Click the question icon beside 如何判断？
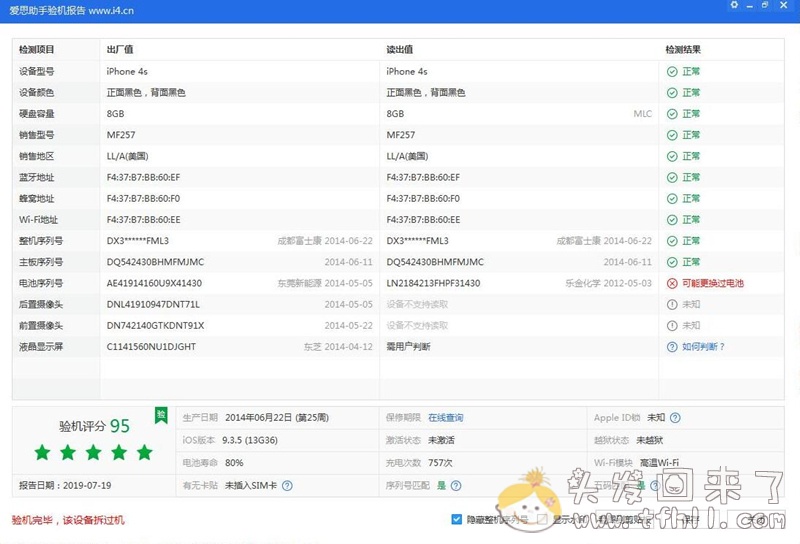The height and width of the screenshot is (544, 800). (672, 347)
